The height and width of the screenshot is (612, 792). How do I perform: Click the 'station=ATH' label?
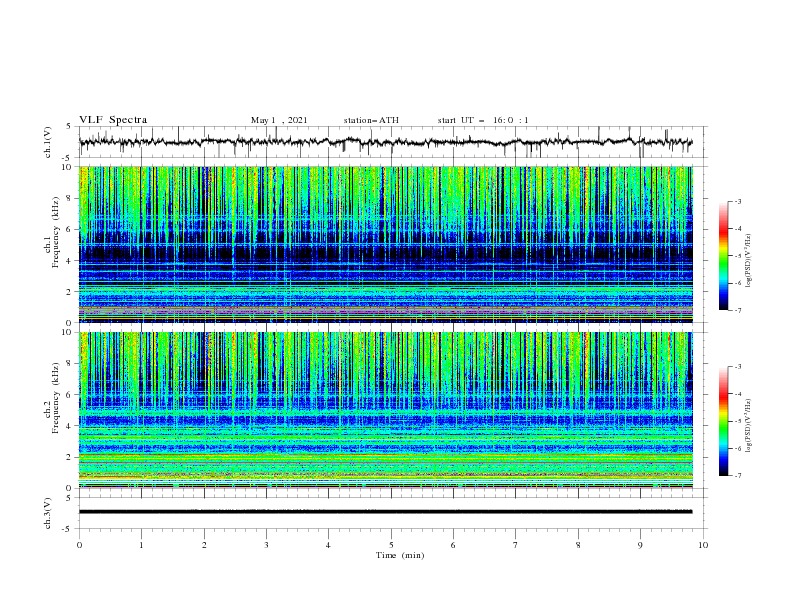371,120
